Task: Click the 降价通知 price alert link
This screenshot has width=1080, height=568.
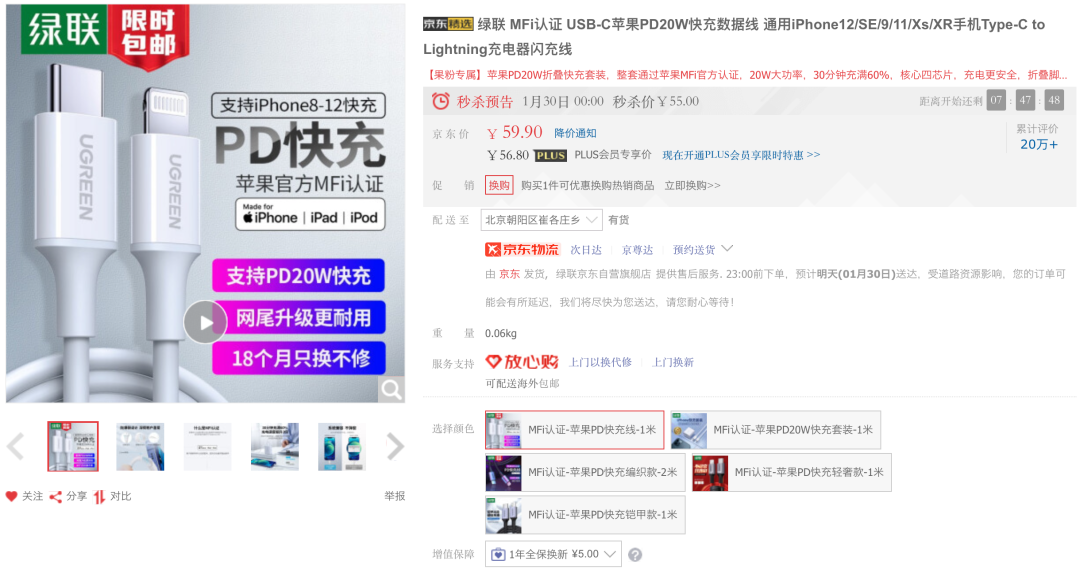Action: coord(575,133)
